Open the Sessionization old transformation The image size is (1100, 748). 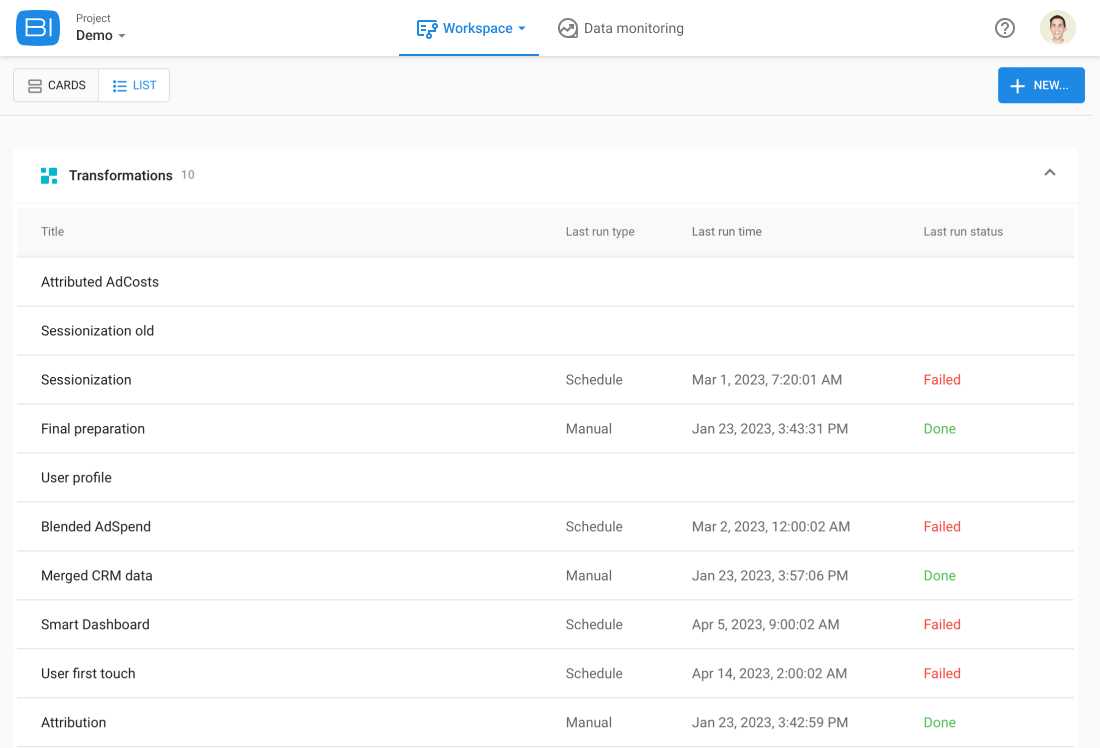pos(98,331)
